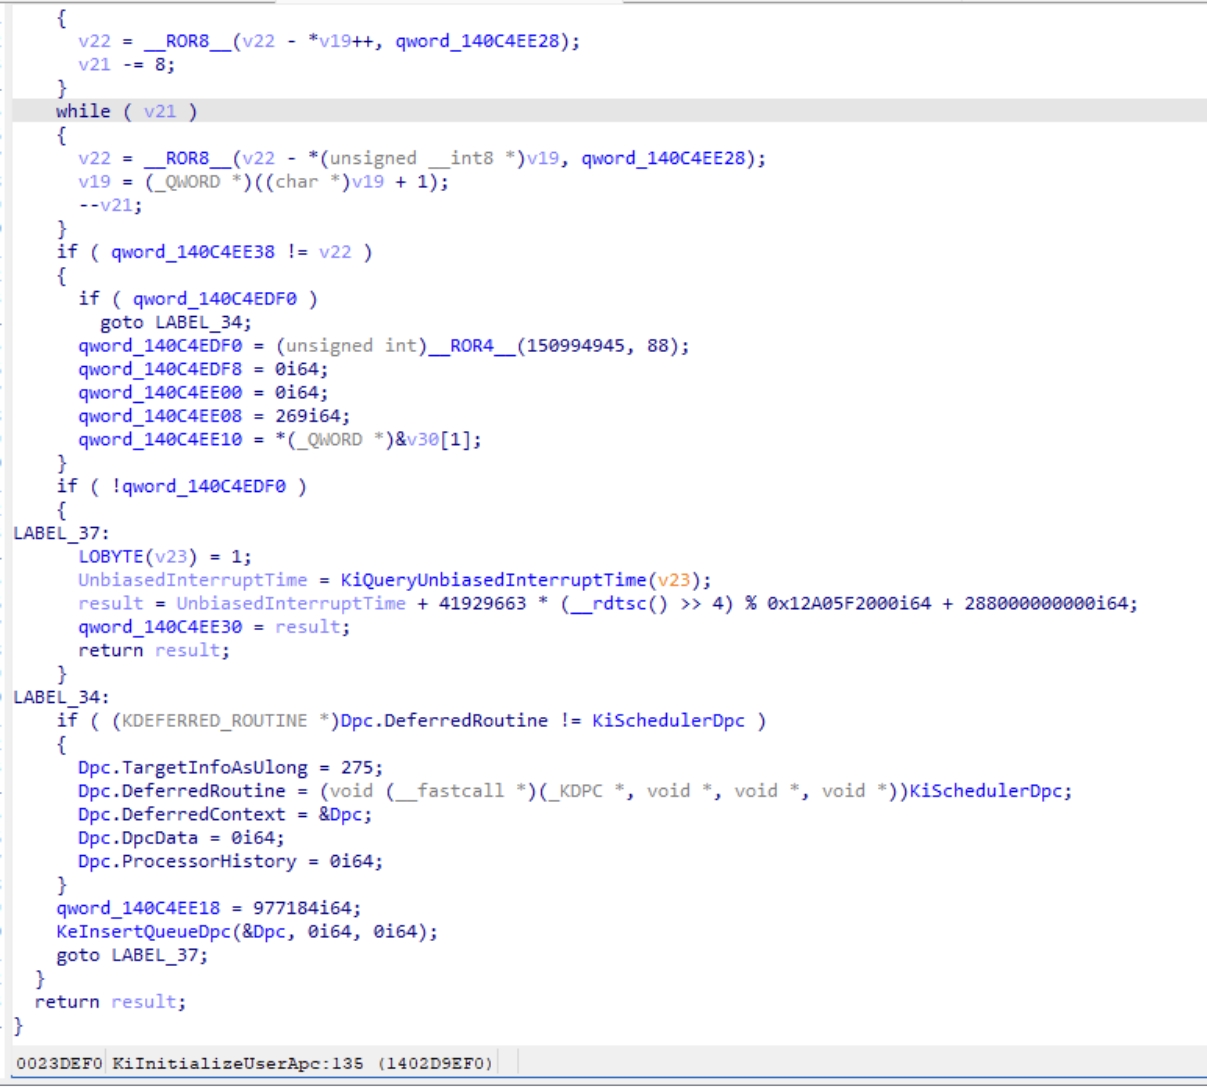Click the KiQueryUnbiasedInterruptTime function call
The height and width of the screenshot is (1087, 1207).
pos(494,580)
